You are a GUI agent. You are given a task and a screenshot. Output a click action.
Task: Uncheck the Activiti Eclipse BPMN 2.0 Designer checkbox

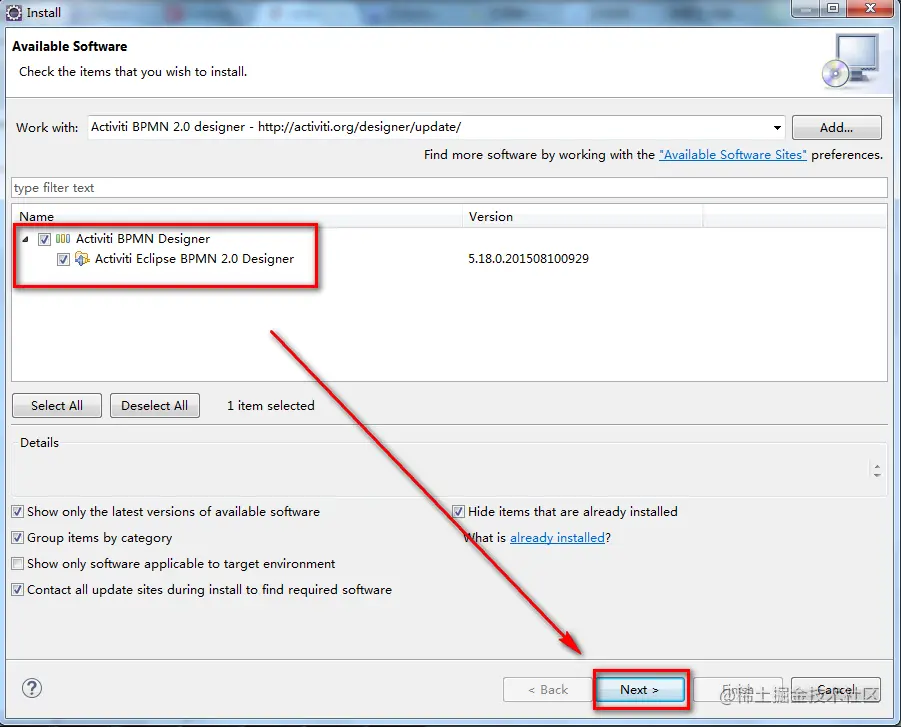click(x=63, y=259)
